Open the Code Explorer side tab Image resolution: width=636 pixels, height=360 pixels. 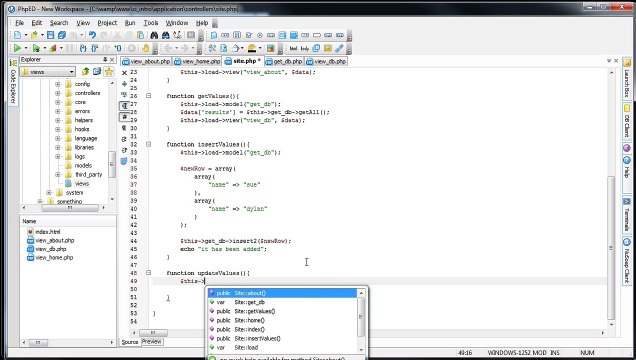pos(13,82)
